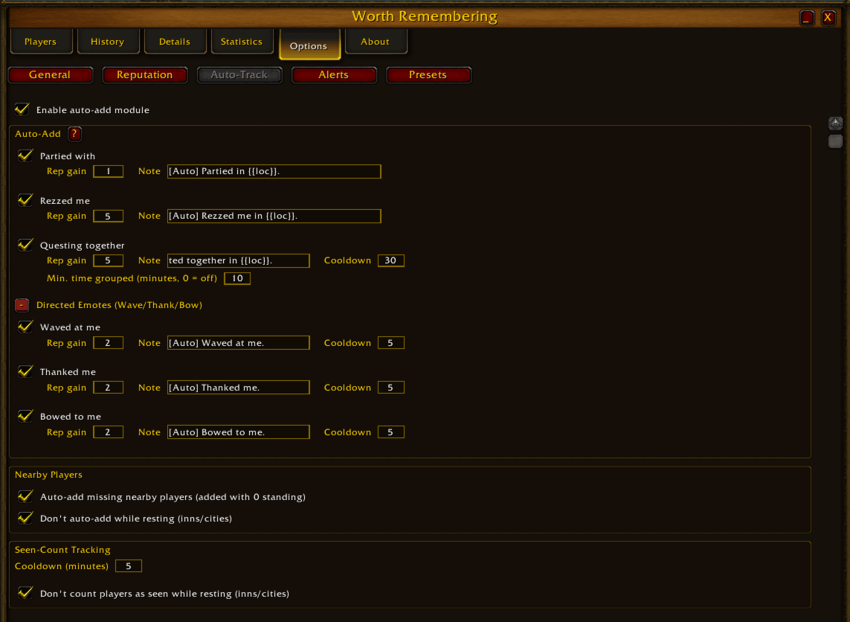This screenshot has height=622, width=850.
Task: Open the Statistics tab
Action: (242, 42)
